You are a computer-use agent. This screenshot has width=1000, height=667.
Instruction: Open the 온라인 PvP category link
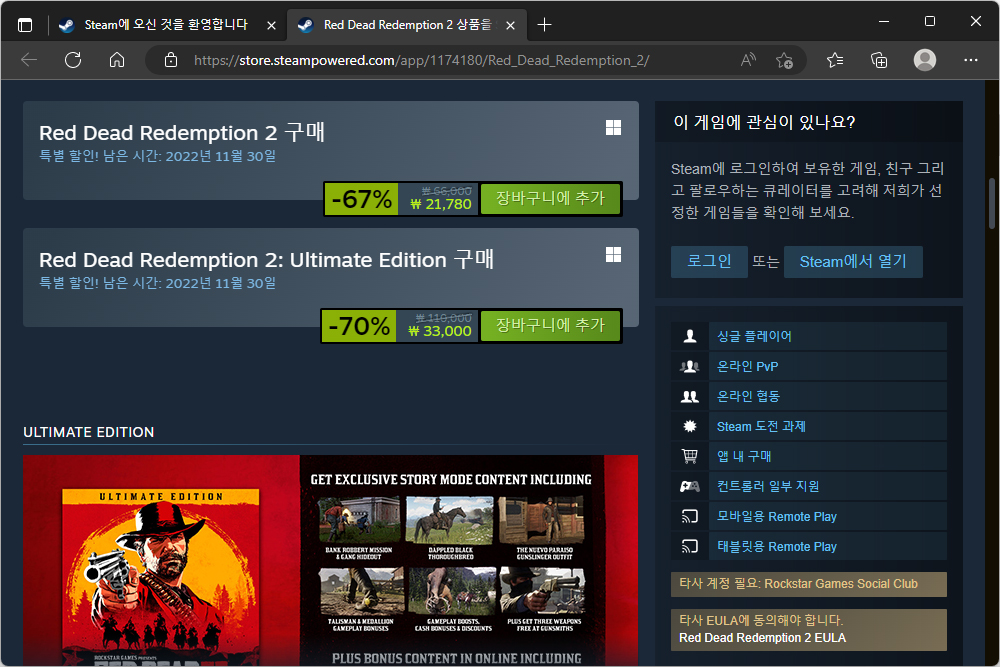(x=747, y=366)
